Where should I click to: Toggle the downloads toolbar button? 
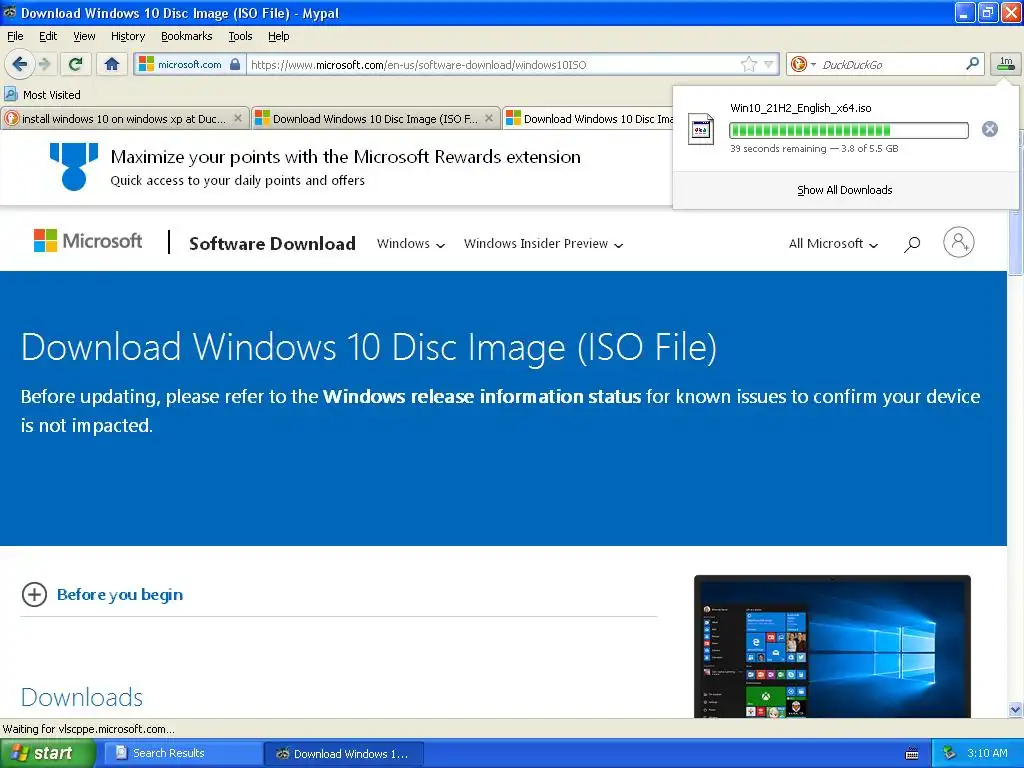tap(1006, 63)
